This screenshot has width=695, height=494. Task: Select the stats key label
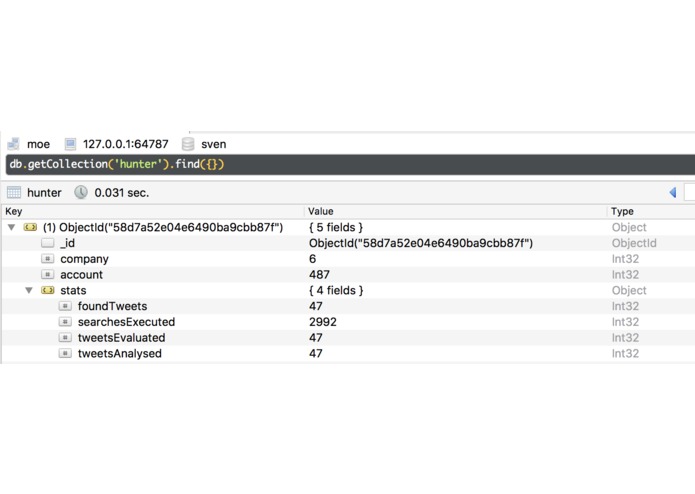click(x=73, y=291)
